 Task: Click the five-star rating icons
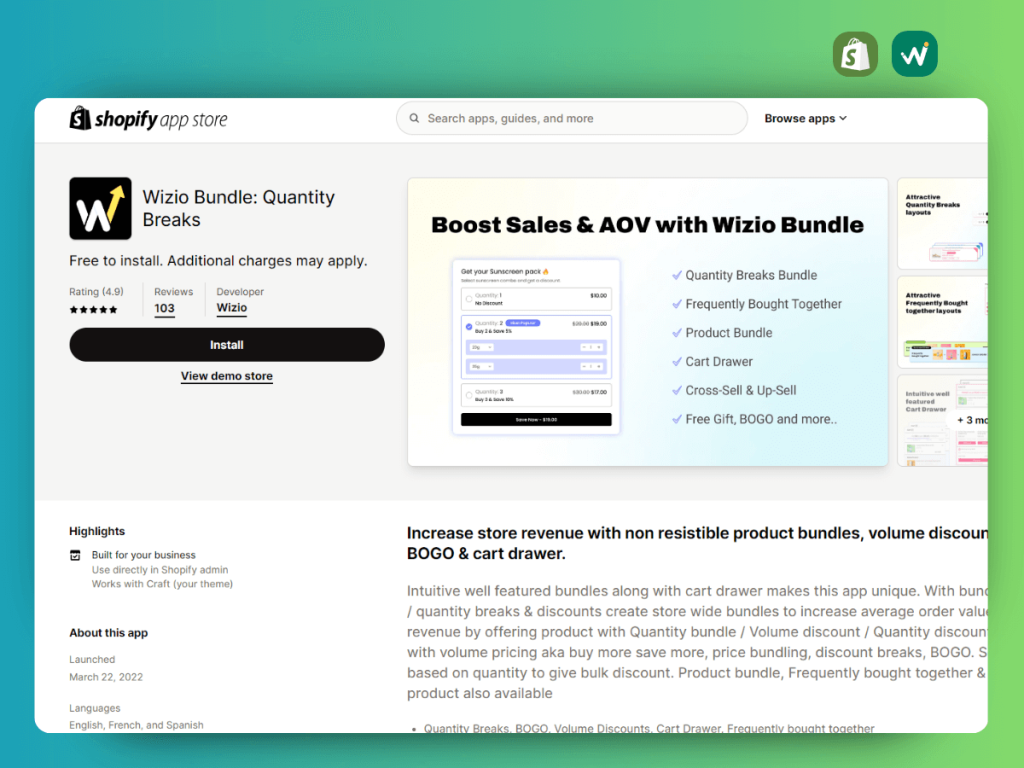coord(93,310)
